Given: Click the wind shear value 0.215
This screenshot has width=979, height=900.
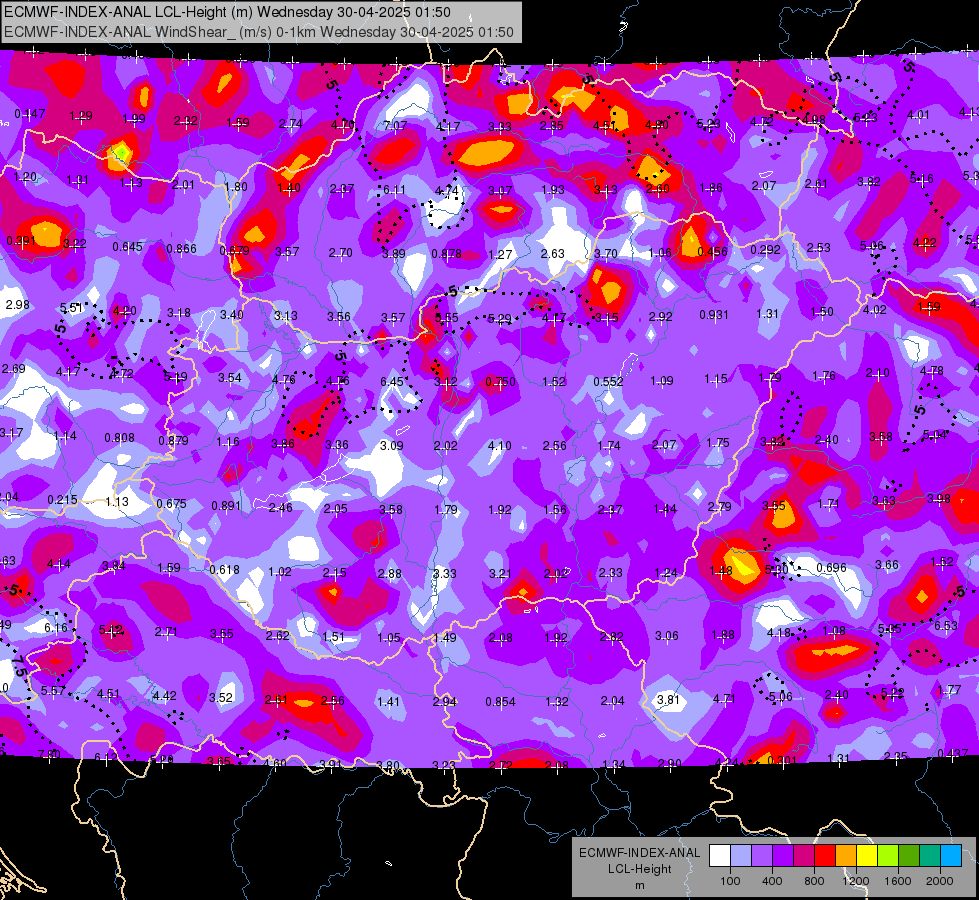Looking at the screenshot, I should coord(62,500).
